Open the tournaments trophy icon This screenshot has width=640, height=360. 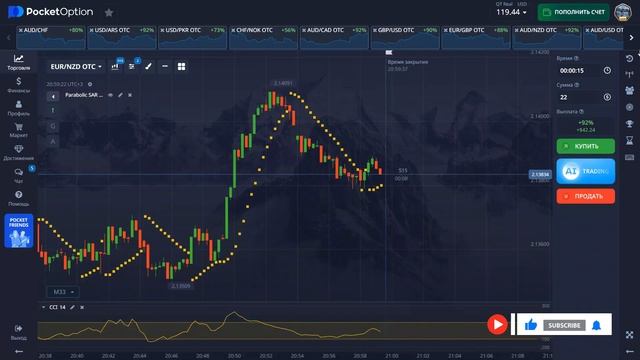tap(629, 124)
